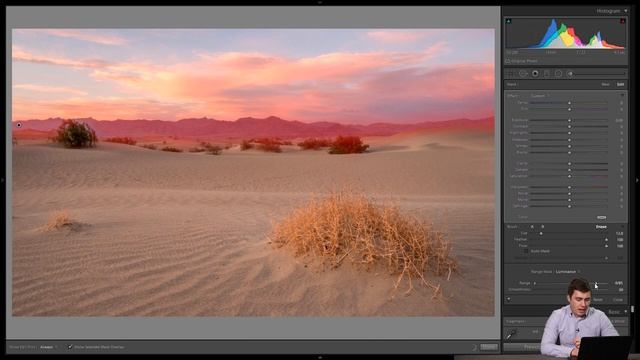The width and height of the screenshot is (640, 360).
Task: Select brush A
Action: coord(532,227)
